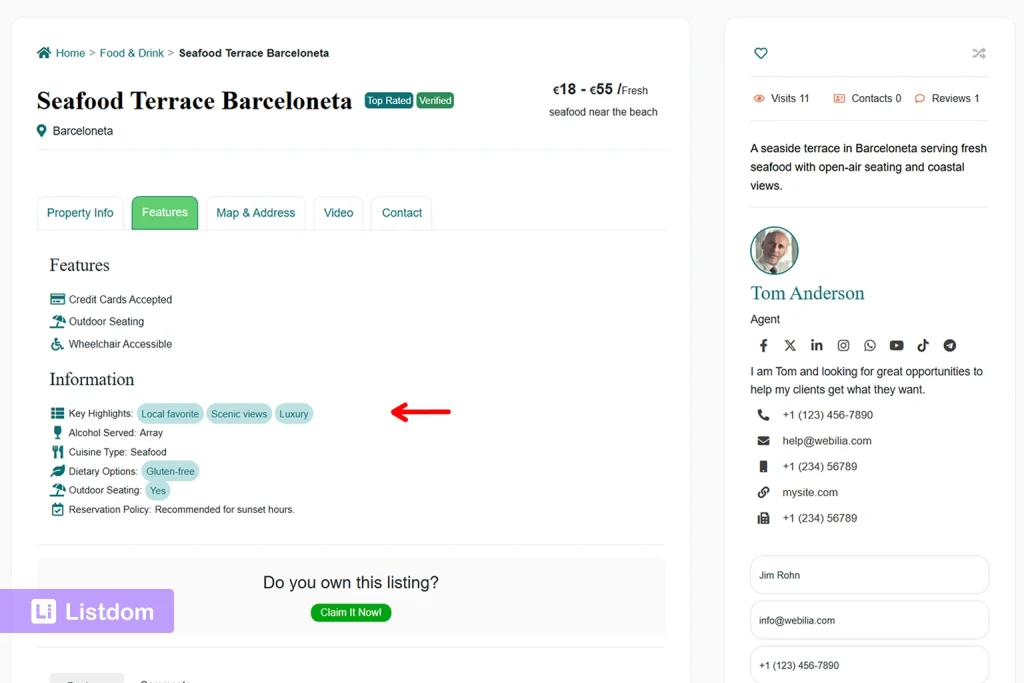
Task: Open the agent's TikTok icon
Action: [x=922, y=345]
